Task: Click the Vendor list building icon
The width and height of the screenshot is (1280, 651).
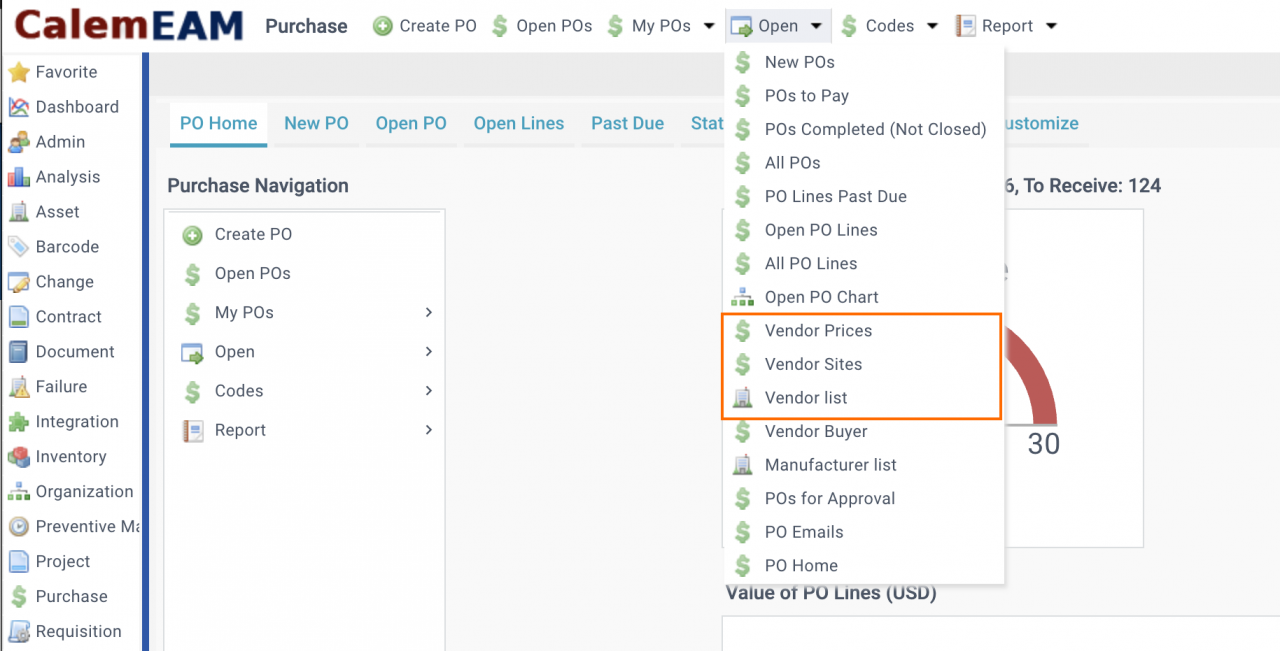Action: tap(742, 398)
